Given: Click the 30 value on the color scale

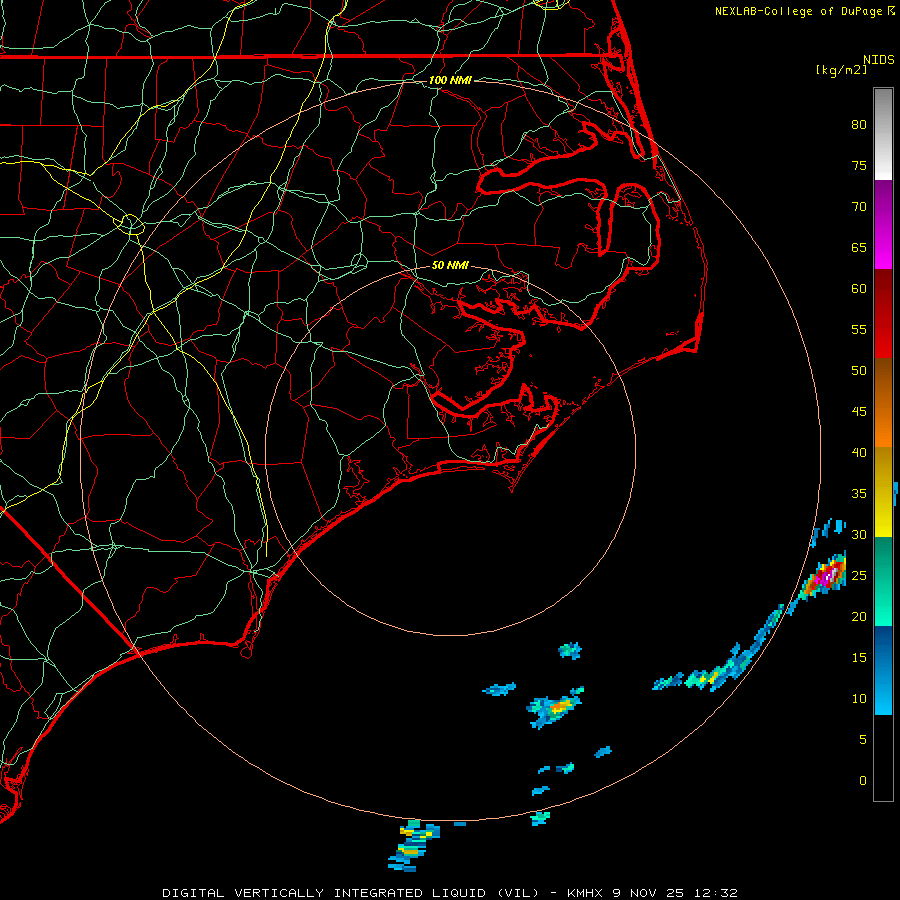Looking at the screenshot, I should [x=859, y=535].
